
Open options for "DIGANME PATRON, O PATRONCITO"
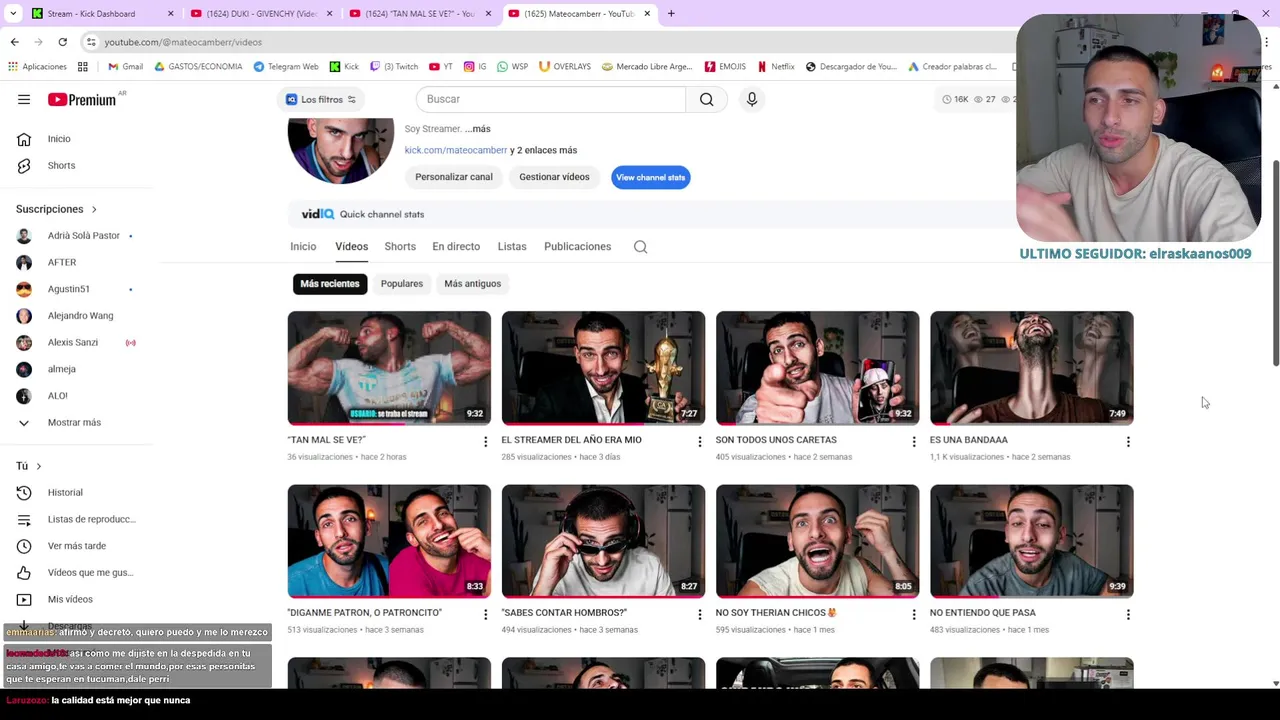point(486,614)
